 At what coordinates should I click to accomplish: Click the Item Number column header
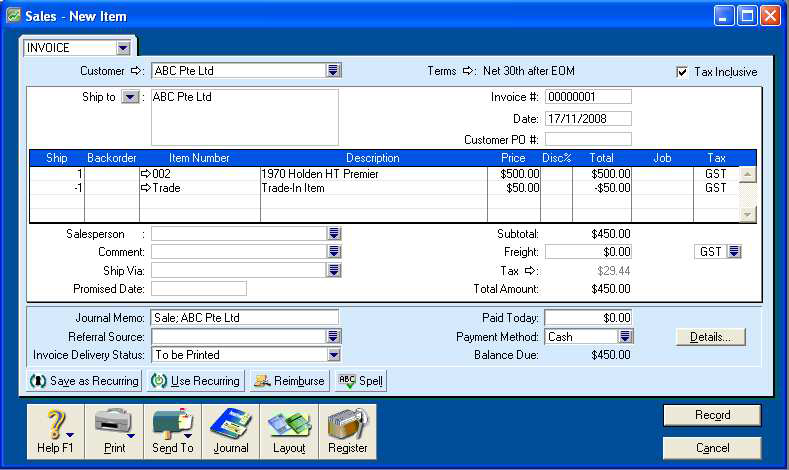click(x=199, y=158)
